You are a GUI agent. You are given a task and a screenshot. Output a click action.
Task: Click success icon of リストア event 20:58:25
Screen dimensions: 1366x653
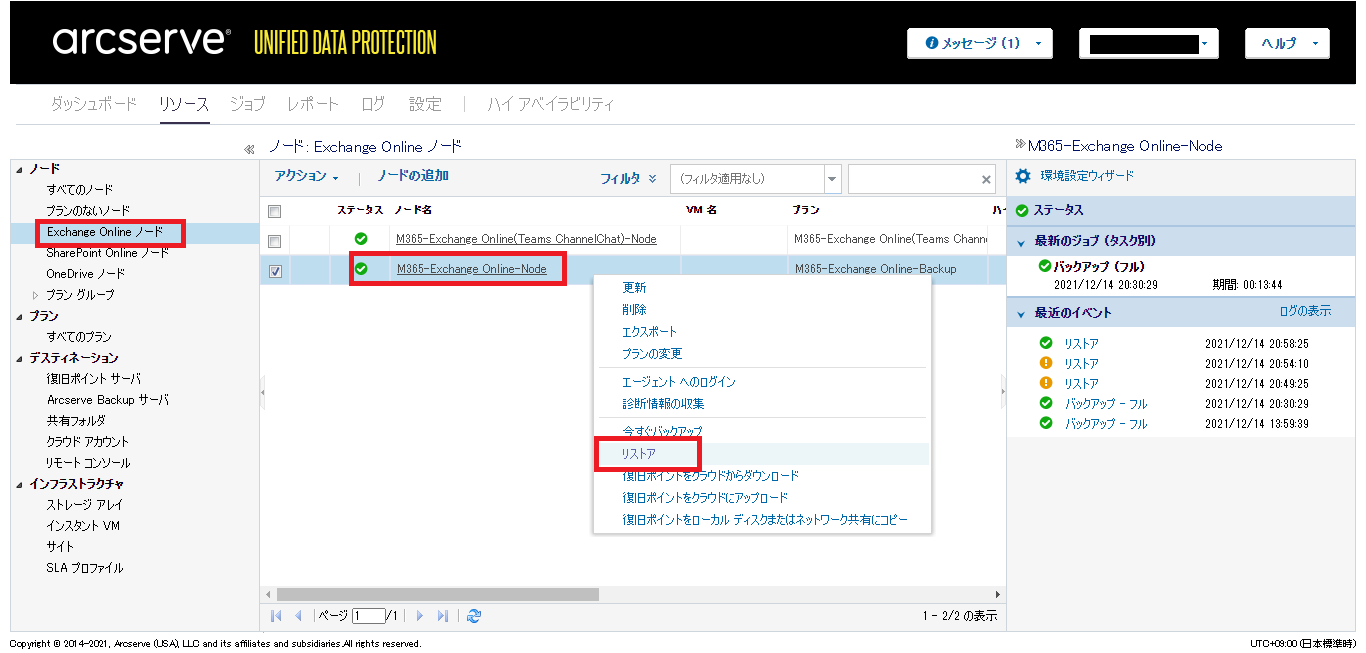1046,343
